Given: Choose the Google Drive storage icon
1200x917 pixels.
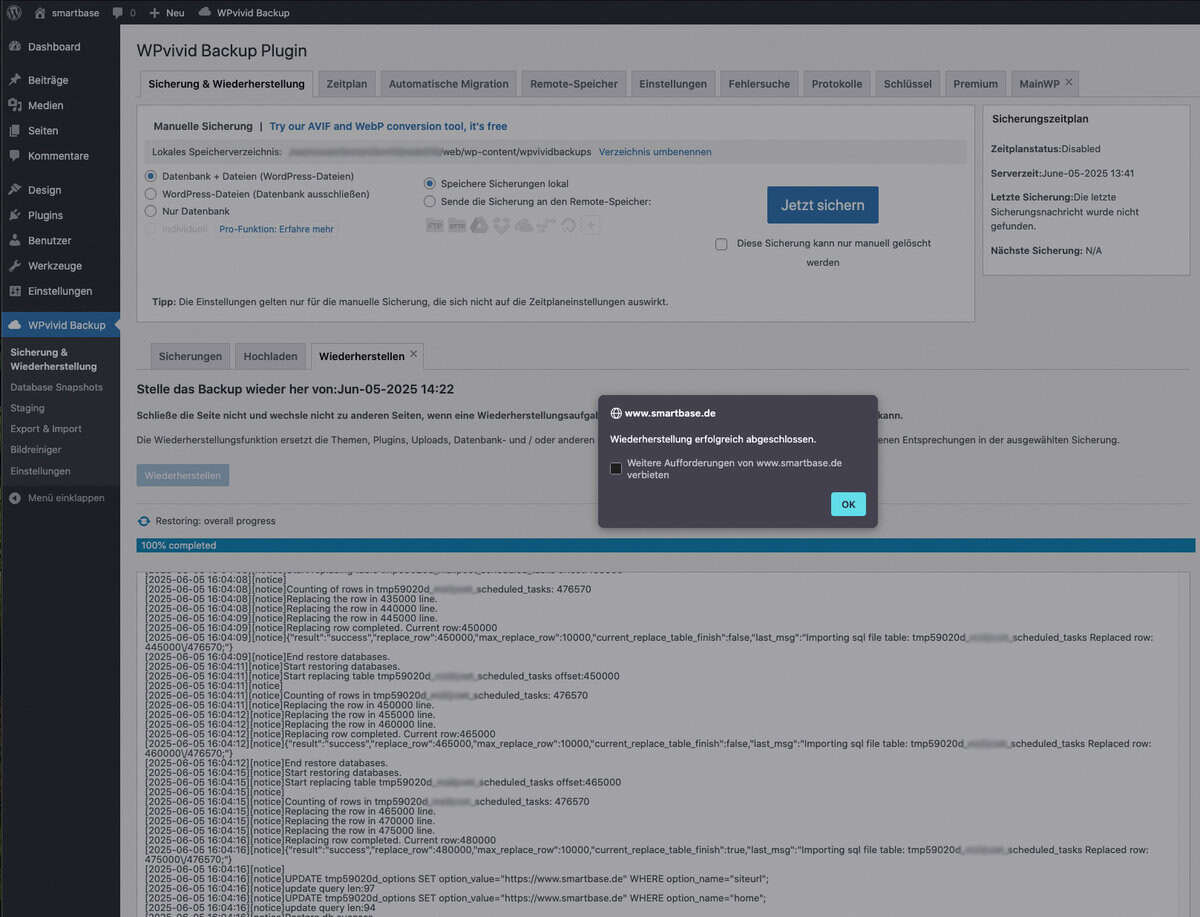Looking at the screenshot, I should 479,225.
